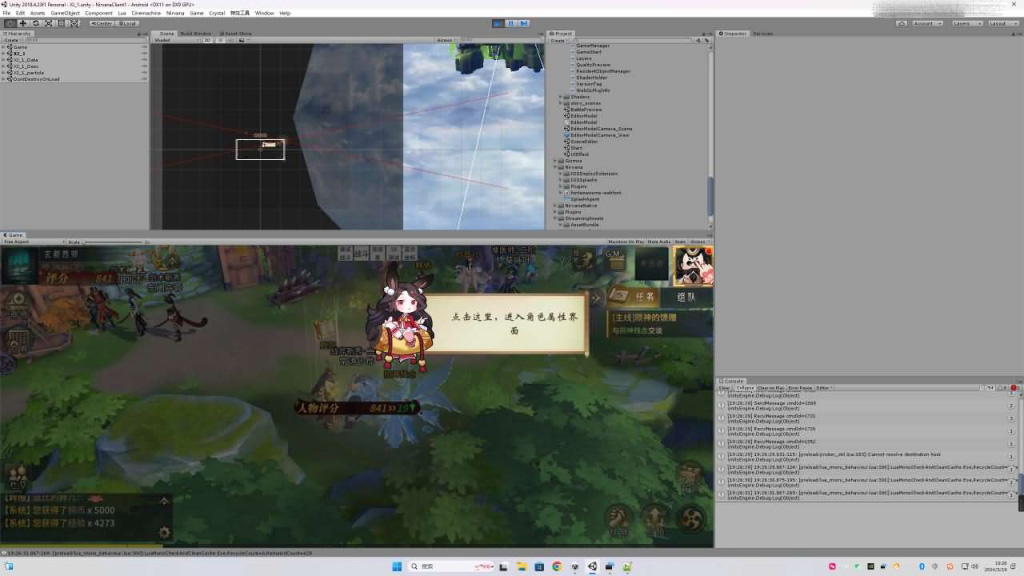Toggle Error Pause in the Console
1024x576 pixels.
(x=799, y=387)
